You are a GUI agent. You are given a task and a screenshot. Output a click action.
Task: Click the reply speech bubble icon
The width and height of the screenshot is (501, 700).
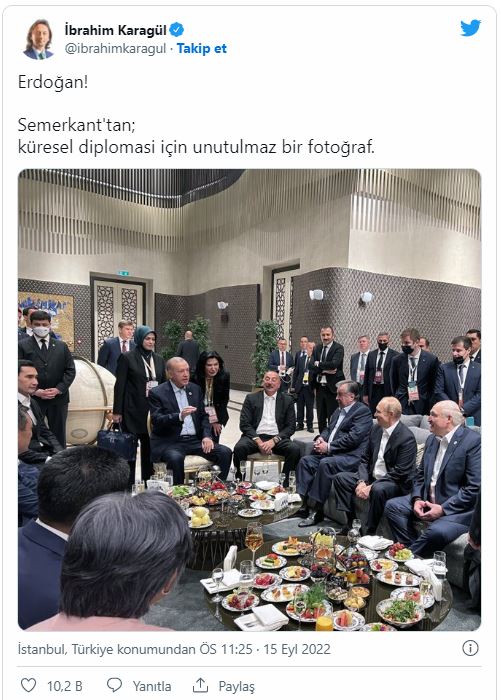point(114,685)
